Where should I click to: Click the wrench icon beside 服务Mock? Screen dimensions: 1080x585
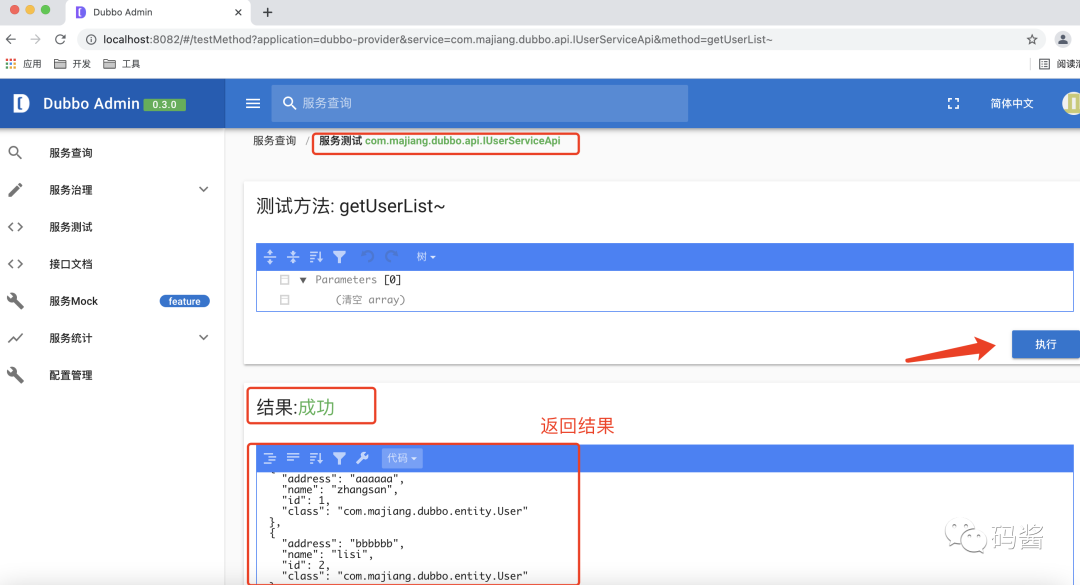15,301
